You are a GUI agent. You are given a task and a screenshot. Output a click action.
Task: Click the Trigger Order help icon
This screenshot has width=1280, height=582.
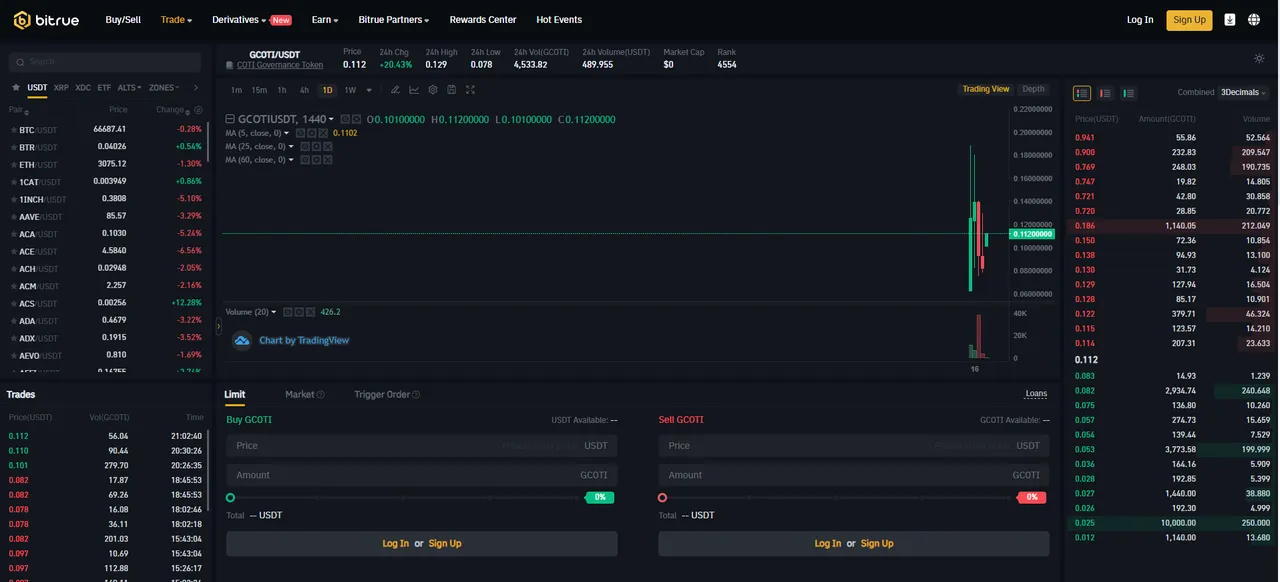click(416, 395)
